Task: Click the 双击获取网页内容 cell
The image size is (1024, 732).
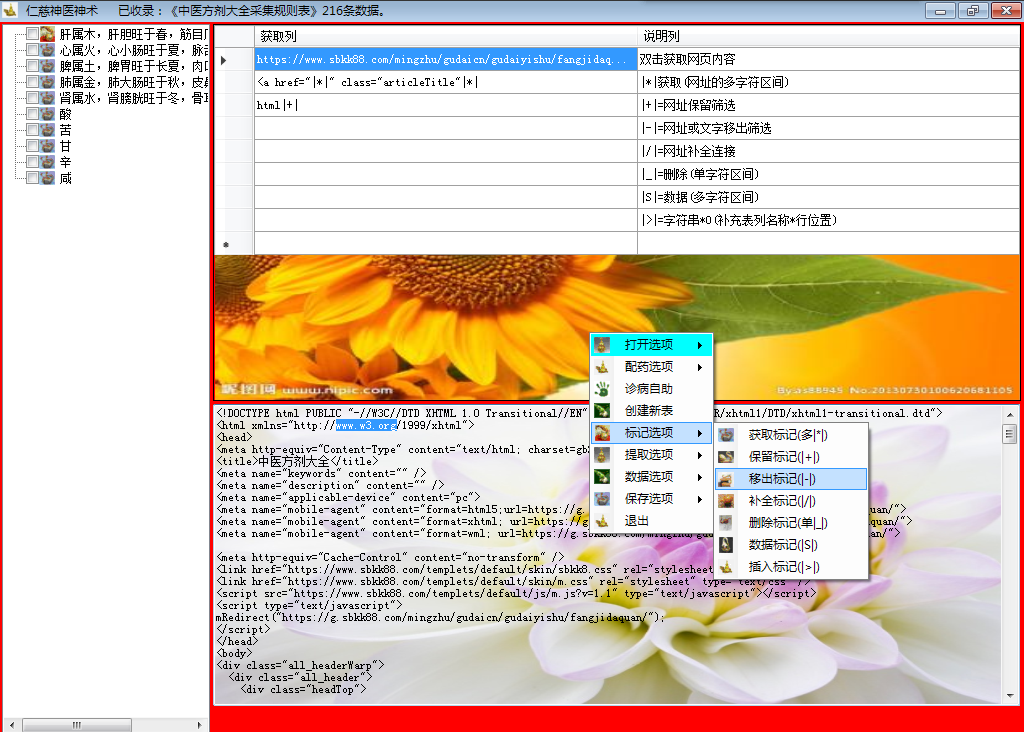Action: coord(828,59)
